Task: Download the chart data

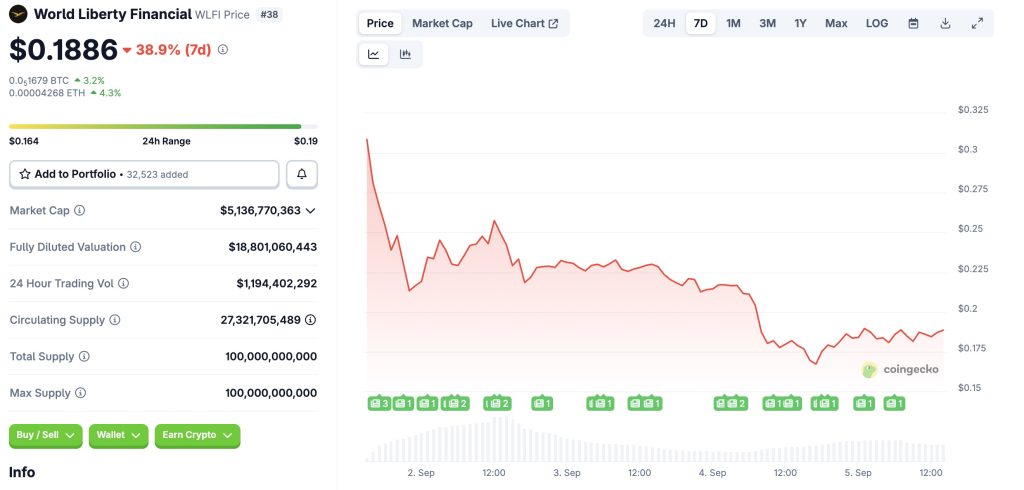Action: pos(945,23)
